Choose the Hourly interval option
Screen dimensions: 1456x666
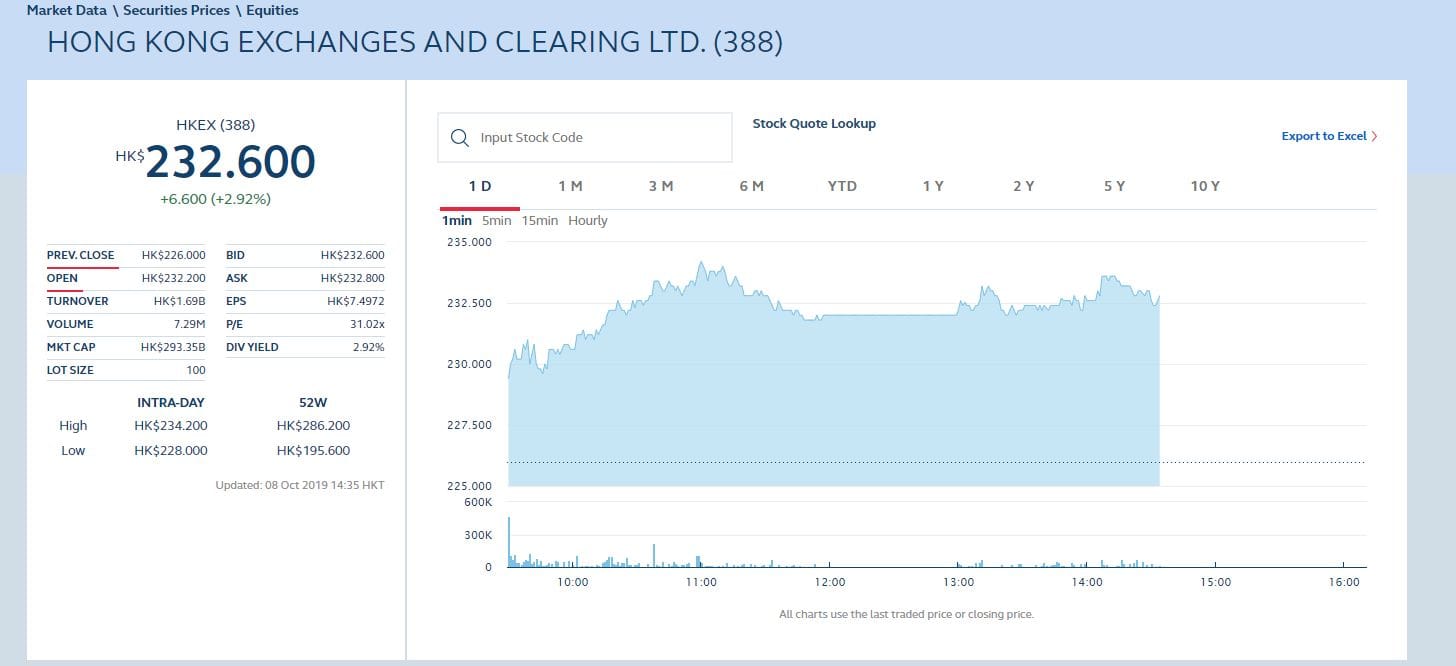click(x=588, y=221)
